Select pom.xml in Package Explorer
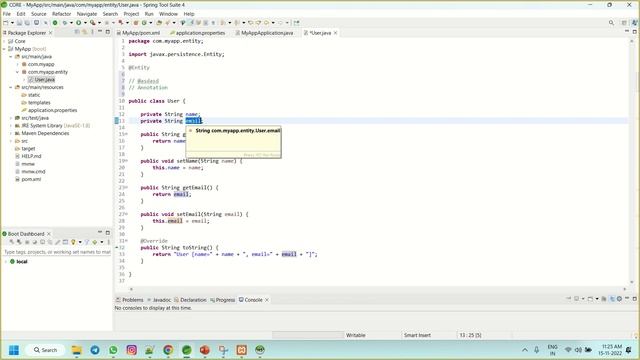 28,179
